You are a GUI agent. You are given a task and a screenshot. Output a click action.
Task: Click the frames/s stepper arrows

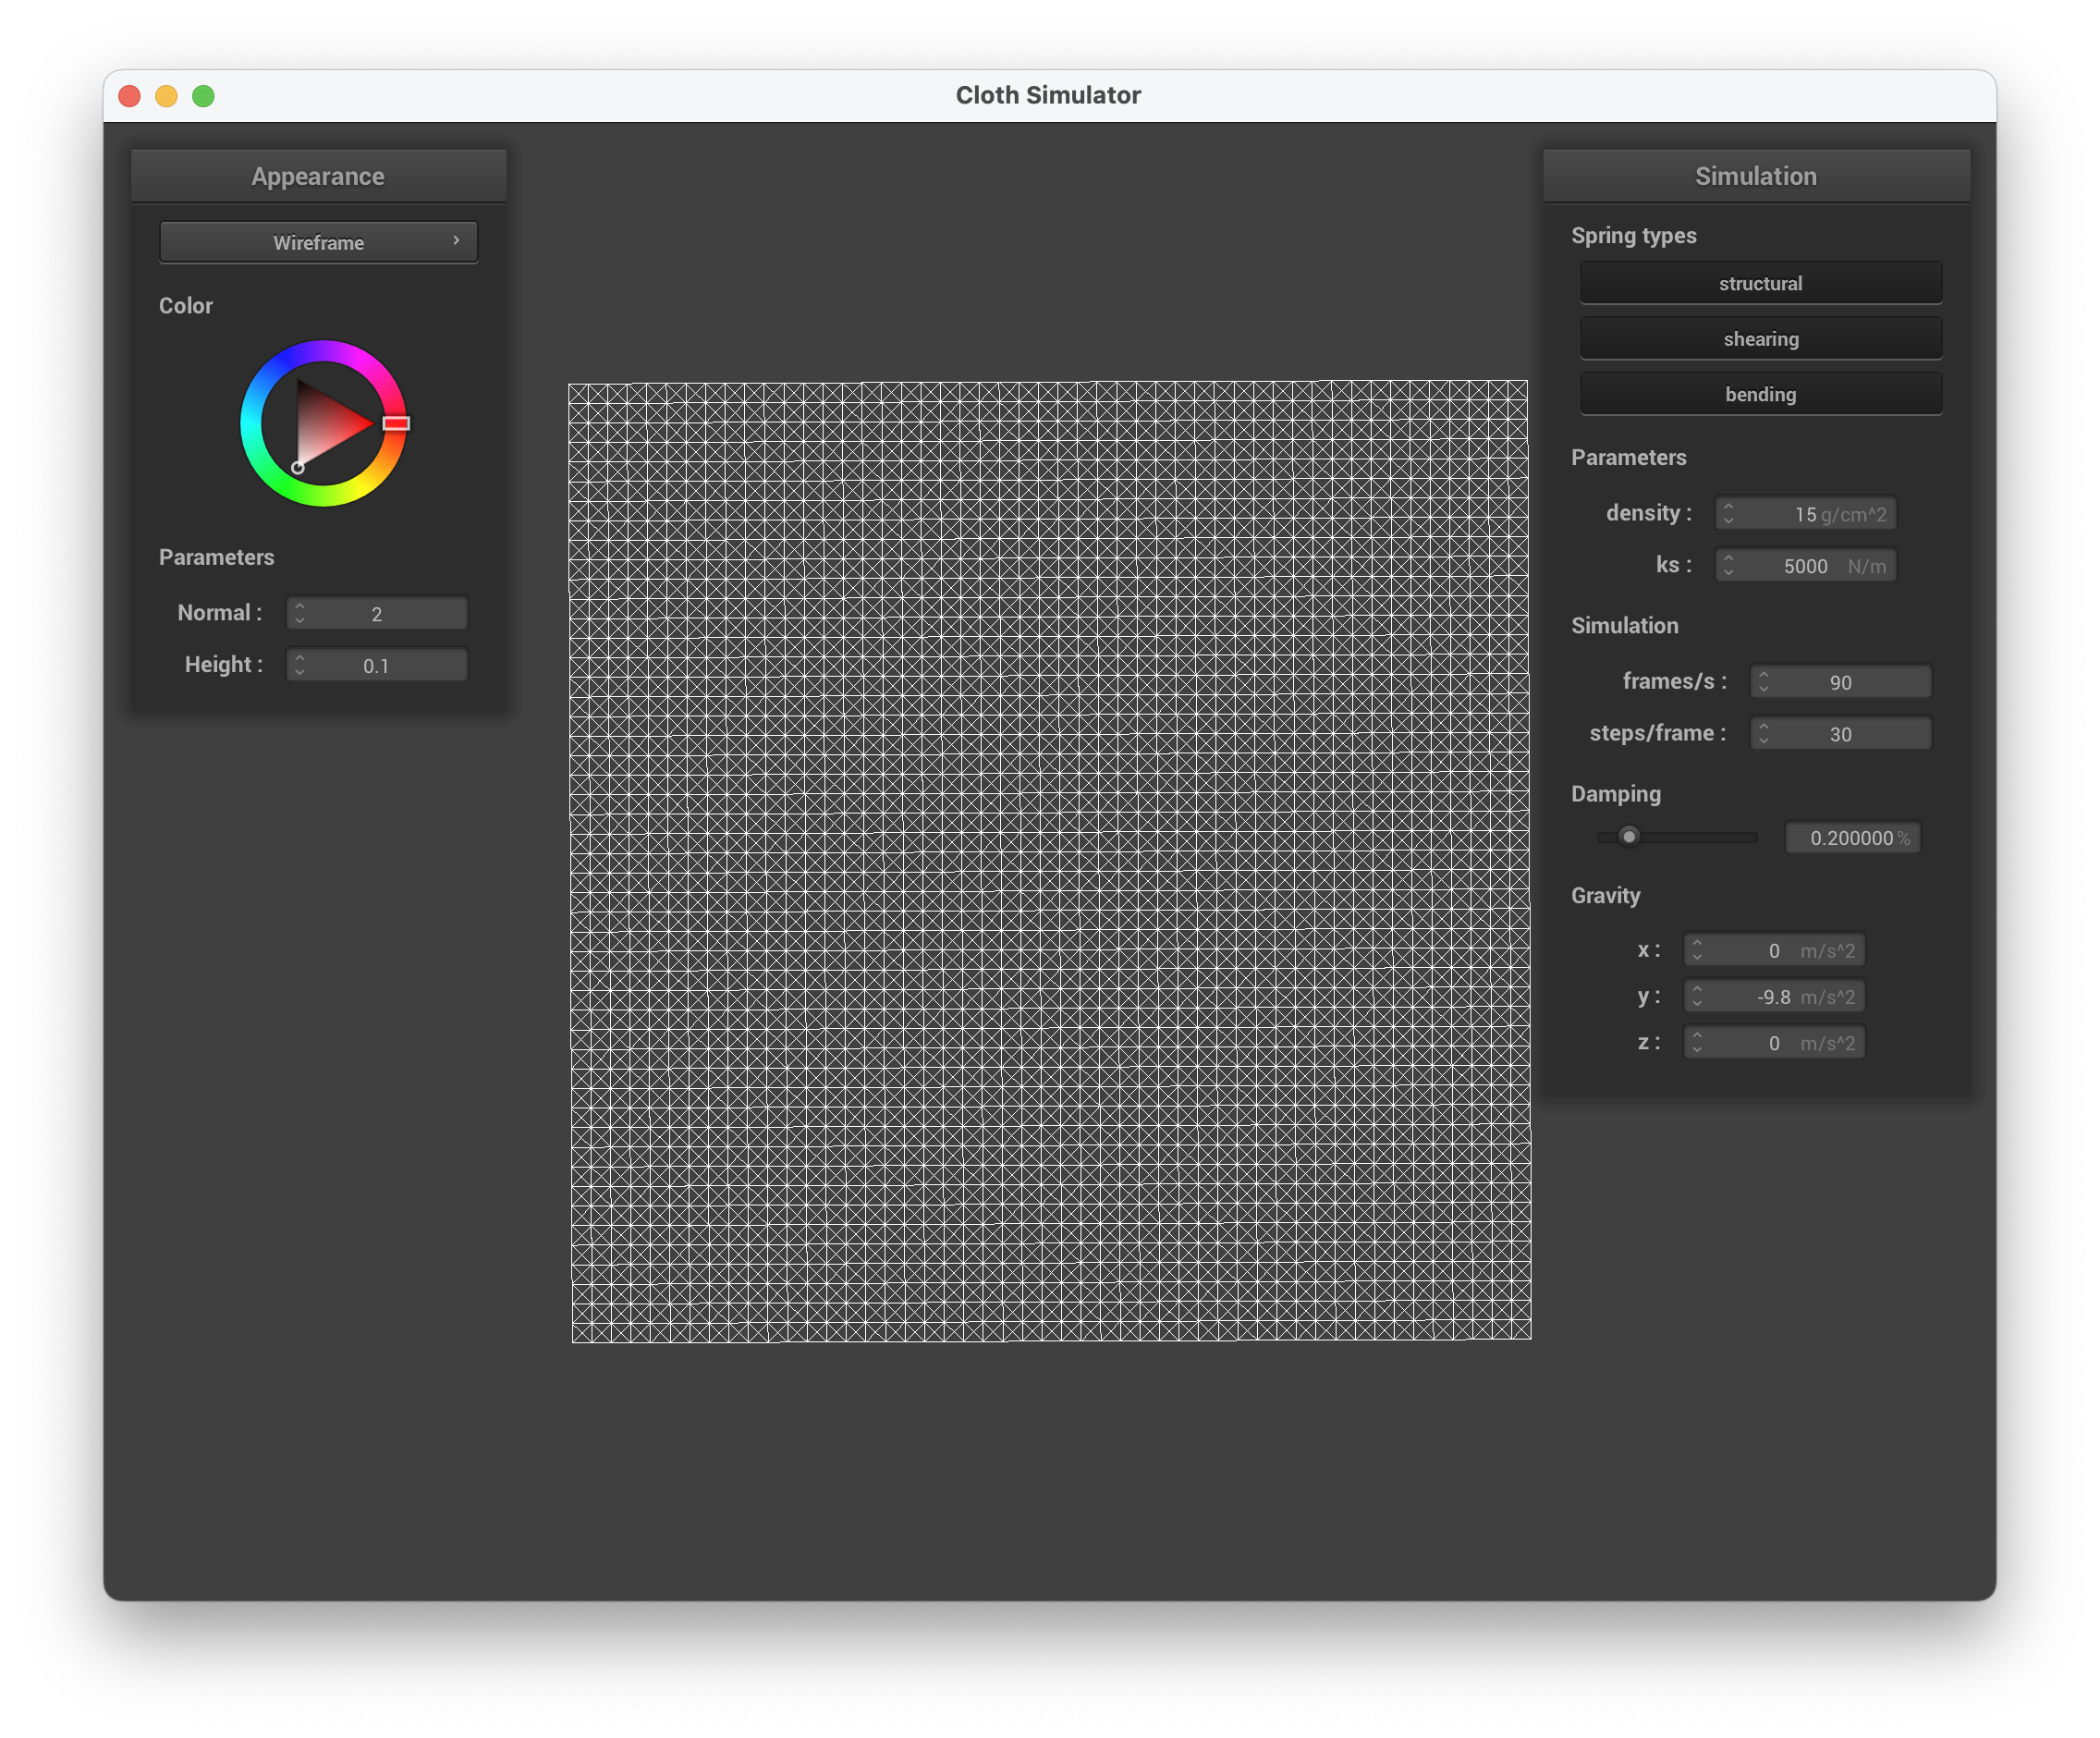tap(1763, 682)
